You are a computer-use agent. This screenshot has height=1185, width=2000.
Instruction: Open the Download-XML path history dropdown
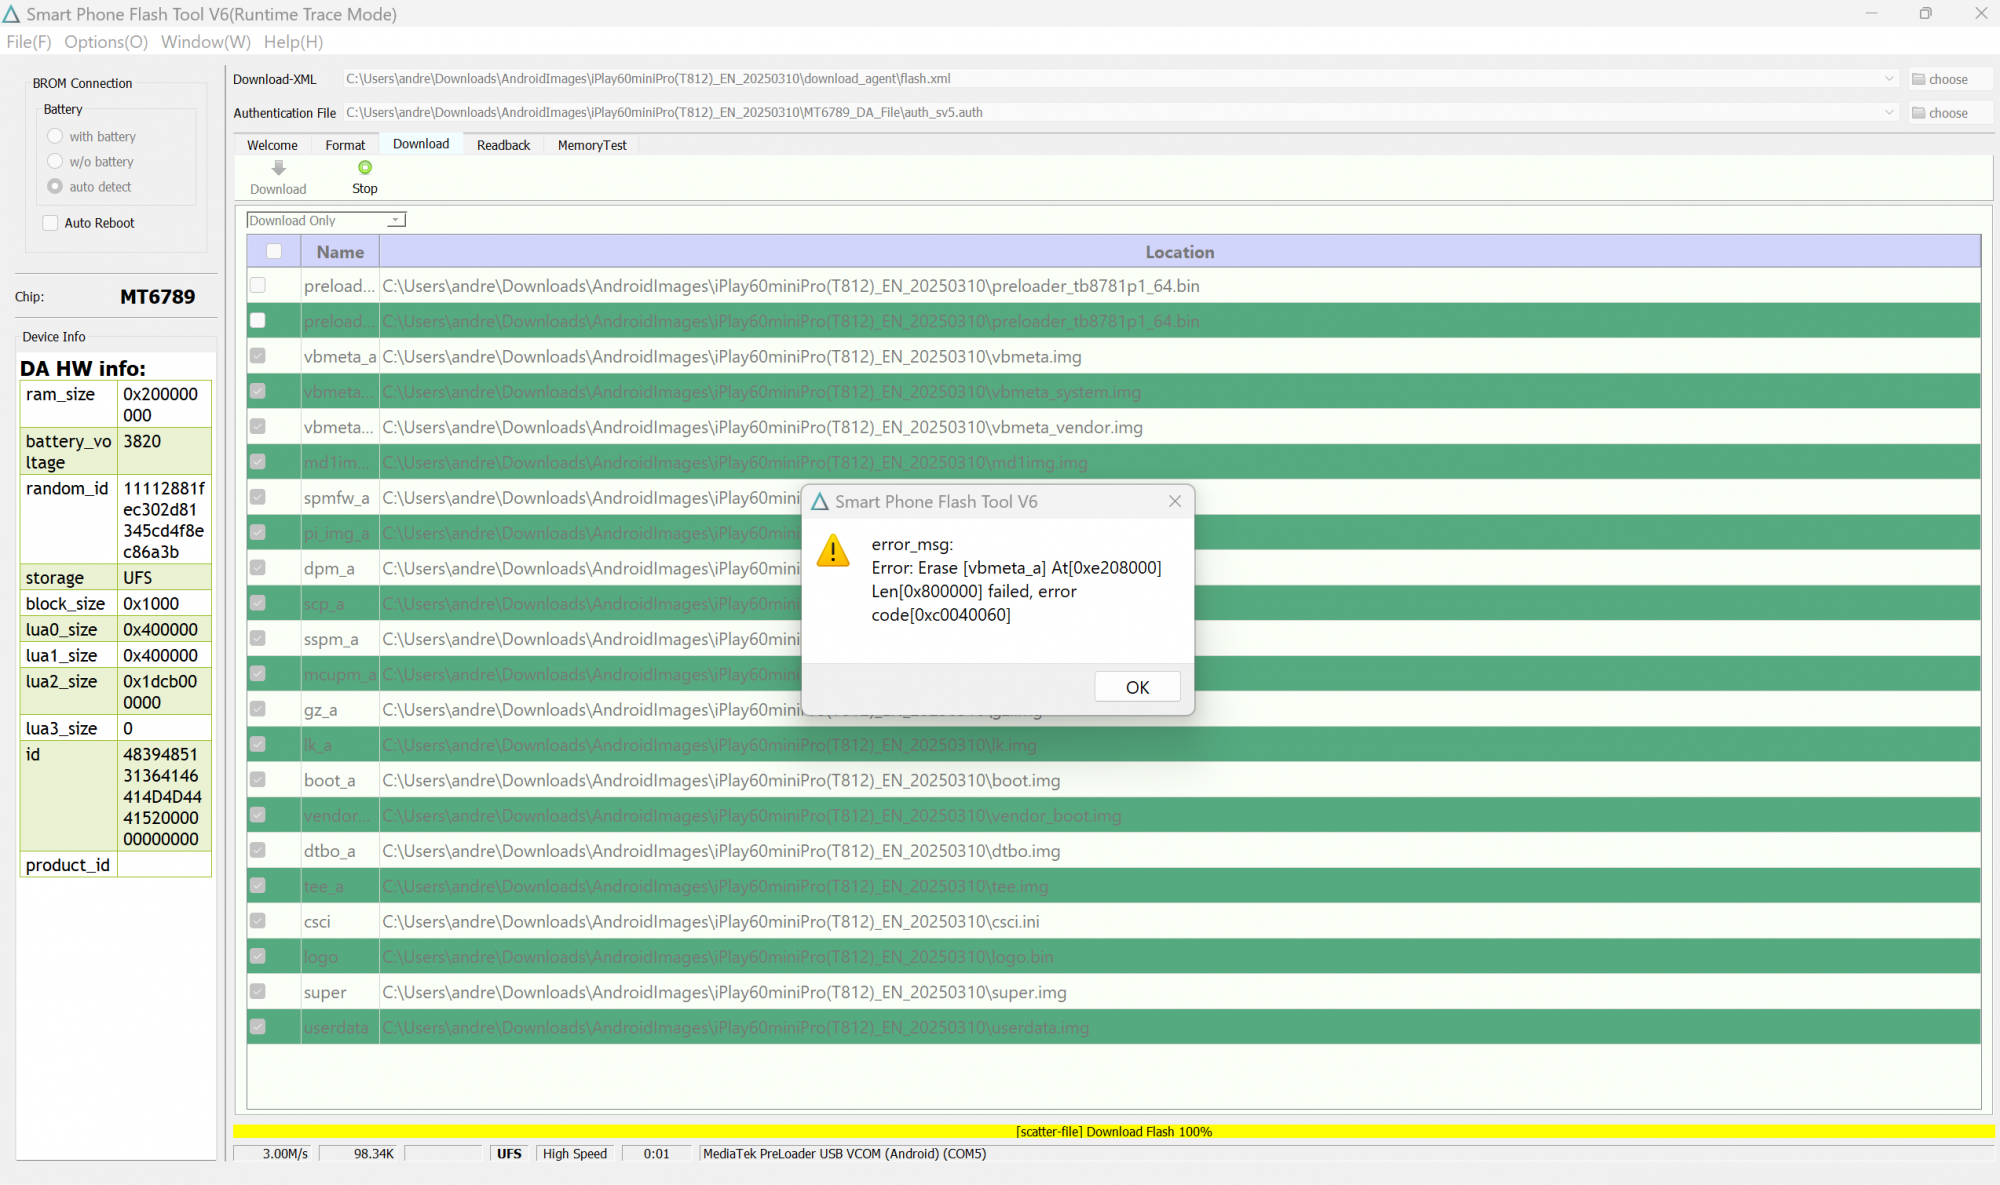click(1890, 78)
